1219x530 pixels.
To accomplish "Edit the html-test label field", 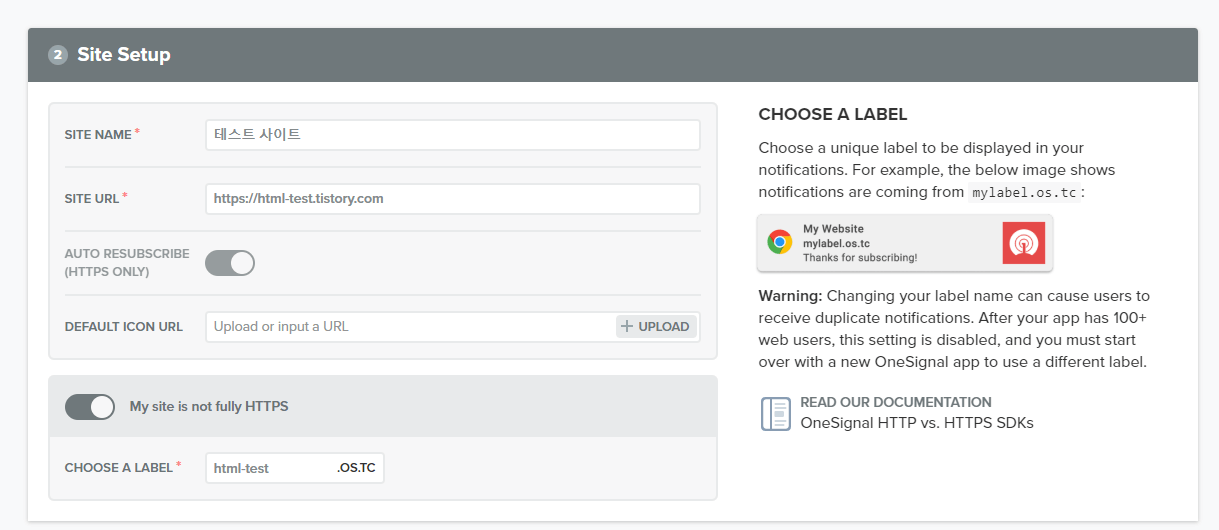I will pos(270,468).
